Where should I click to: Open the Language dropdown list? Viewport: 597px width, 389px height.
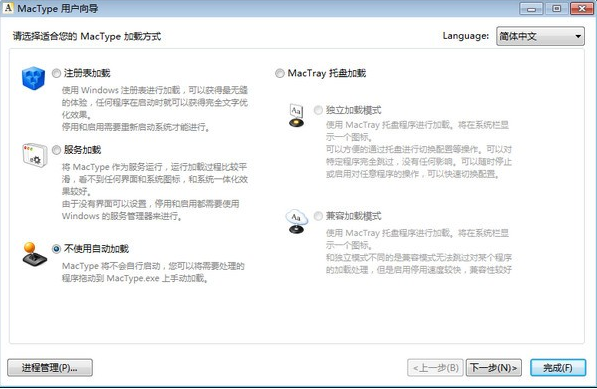click(x=540, y=36)
